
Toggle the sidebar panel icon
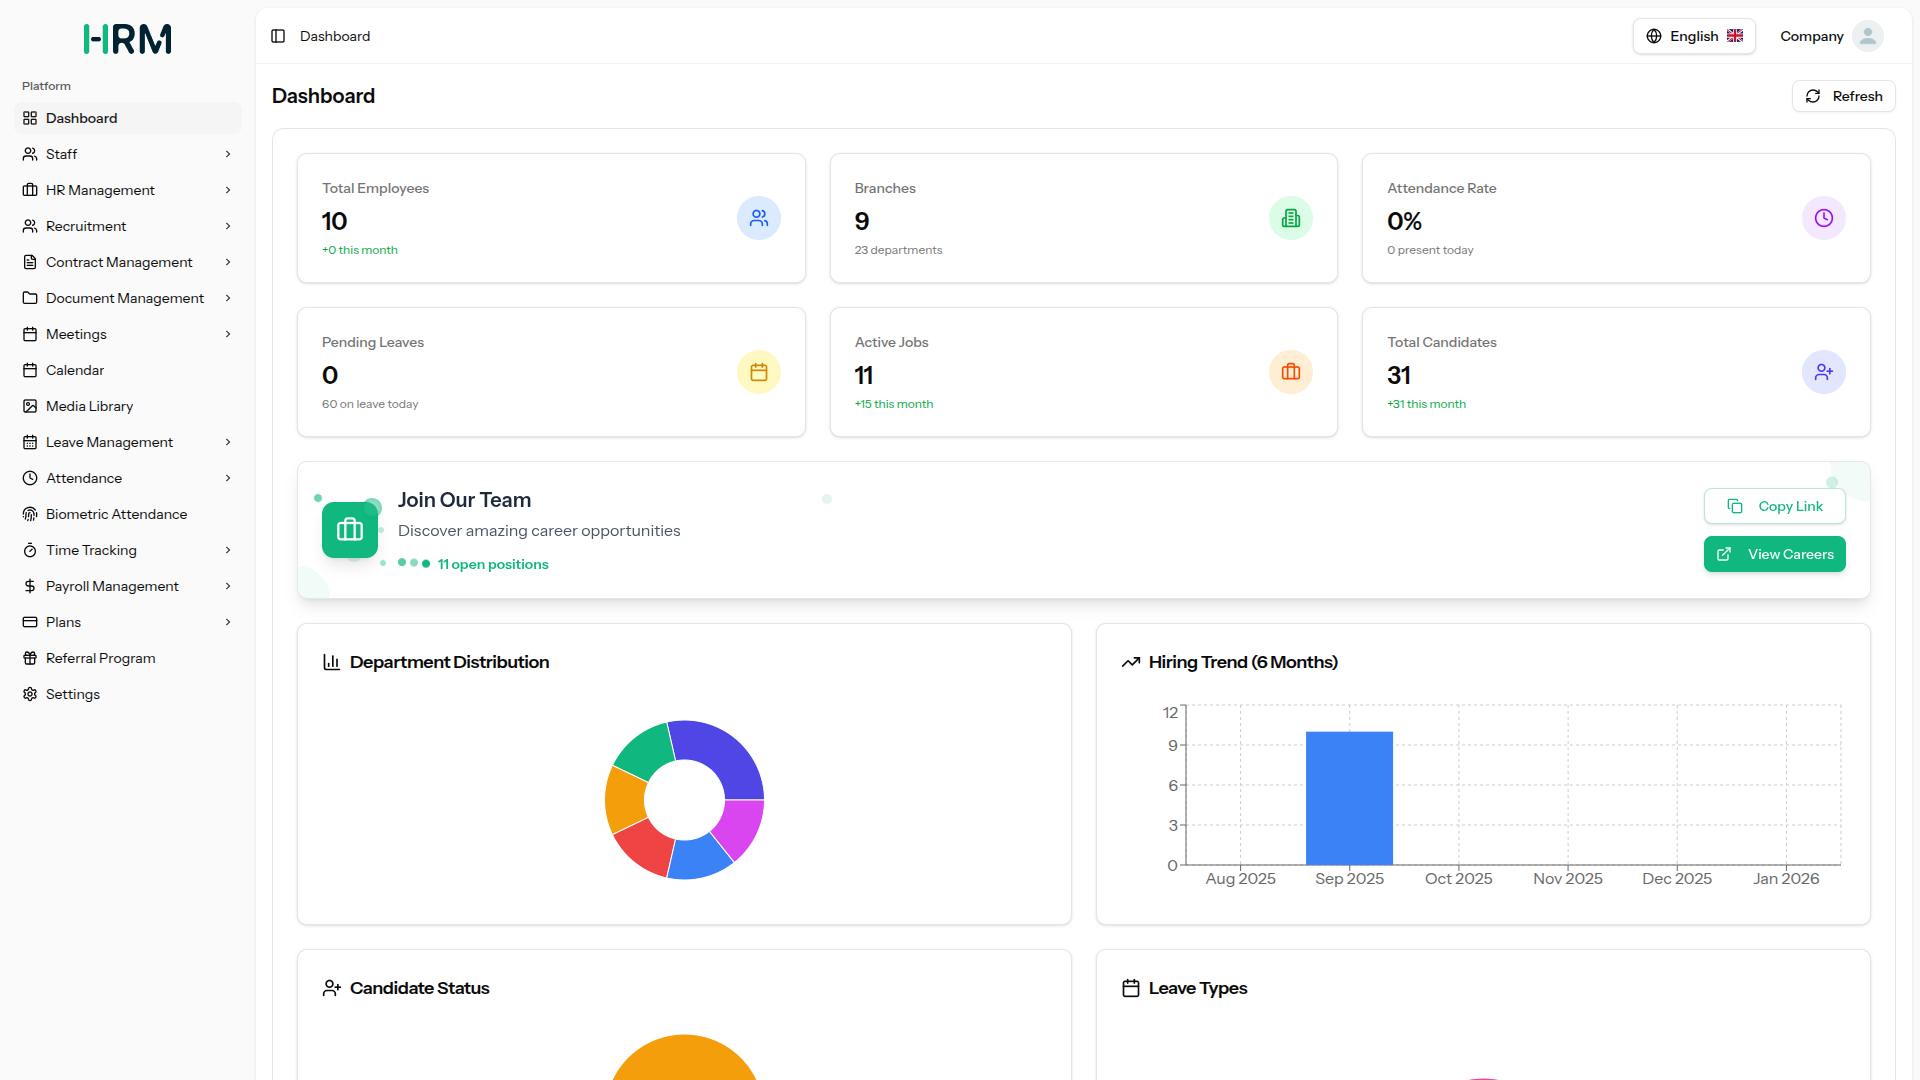[x=278, y=36]
